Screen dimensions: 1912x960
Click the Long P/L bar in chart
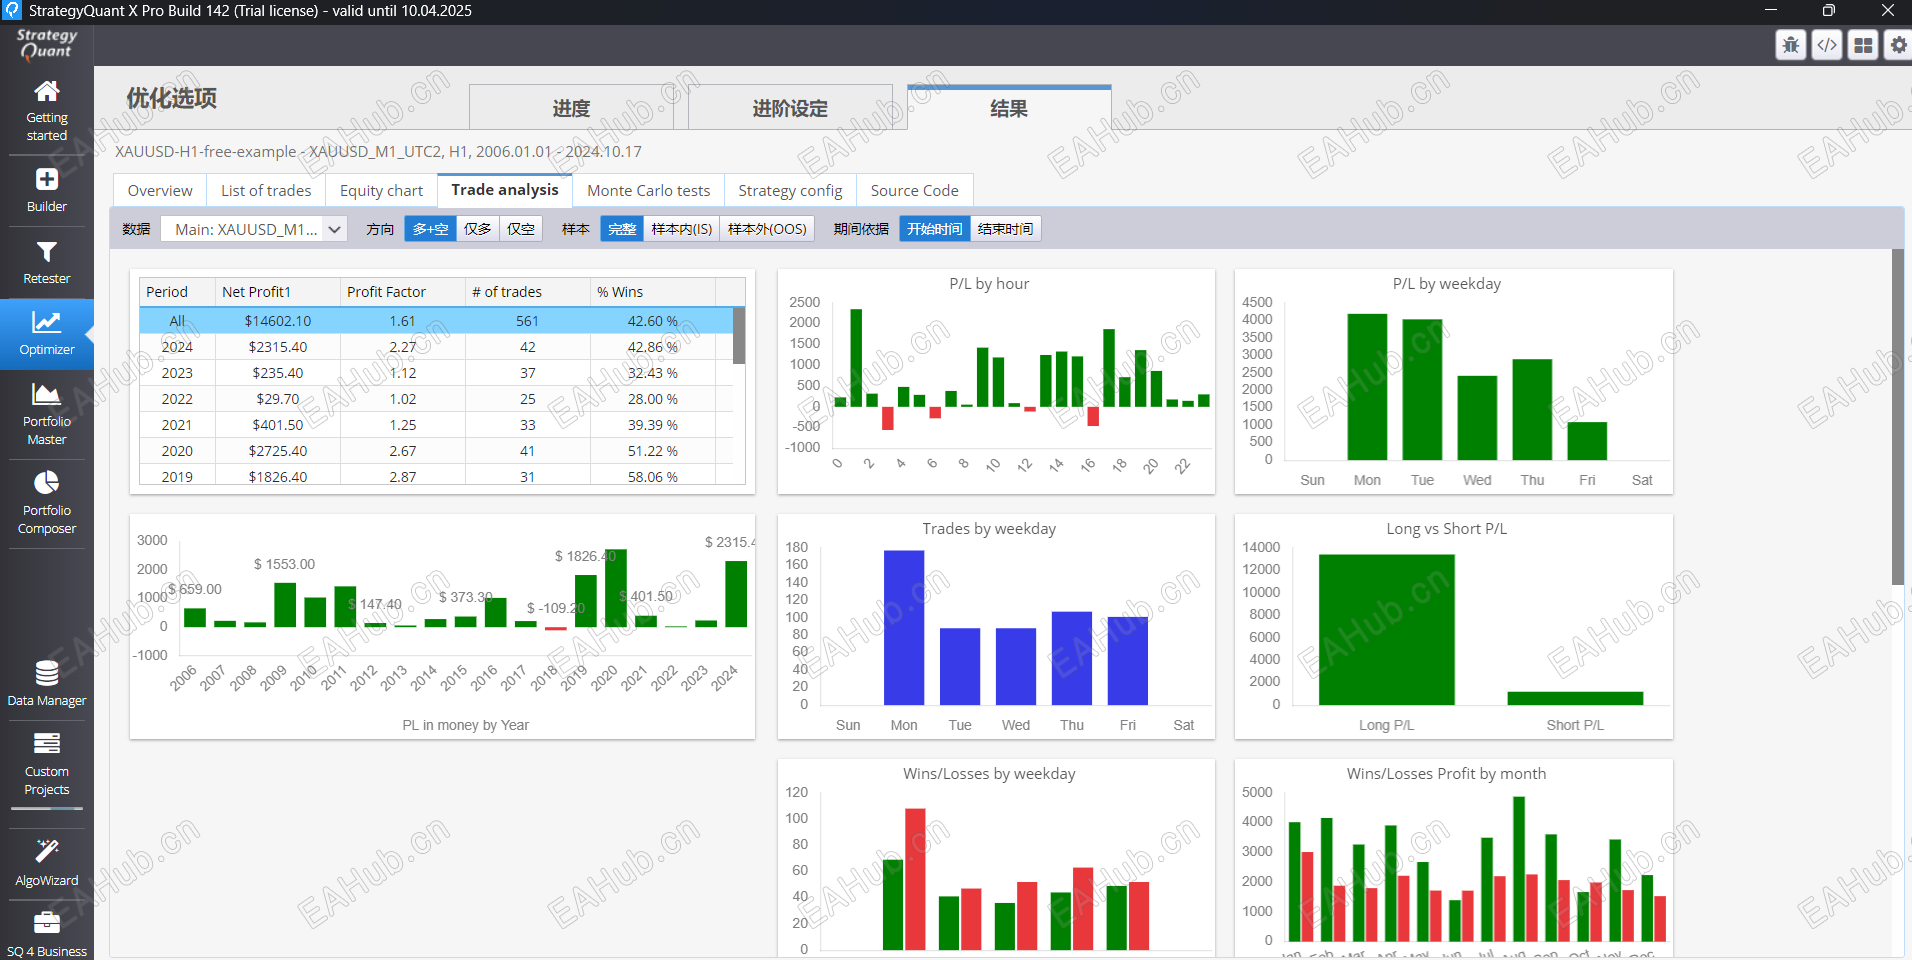1386,629
